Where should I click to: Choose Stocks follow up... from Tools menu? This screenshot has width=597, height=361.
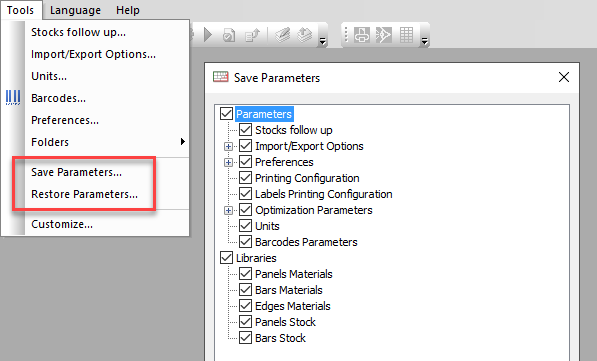(x=78, y=32)
